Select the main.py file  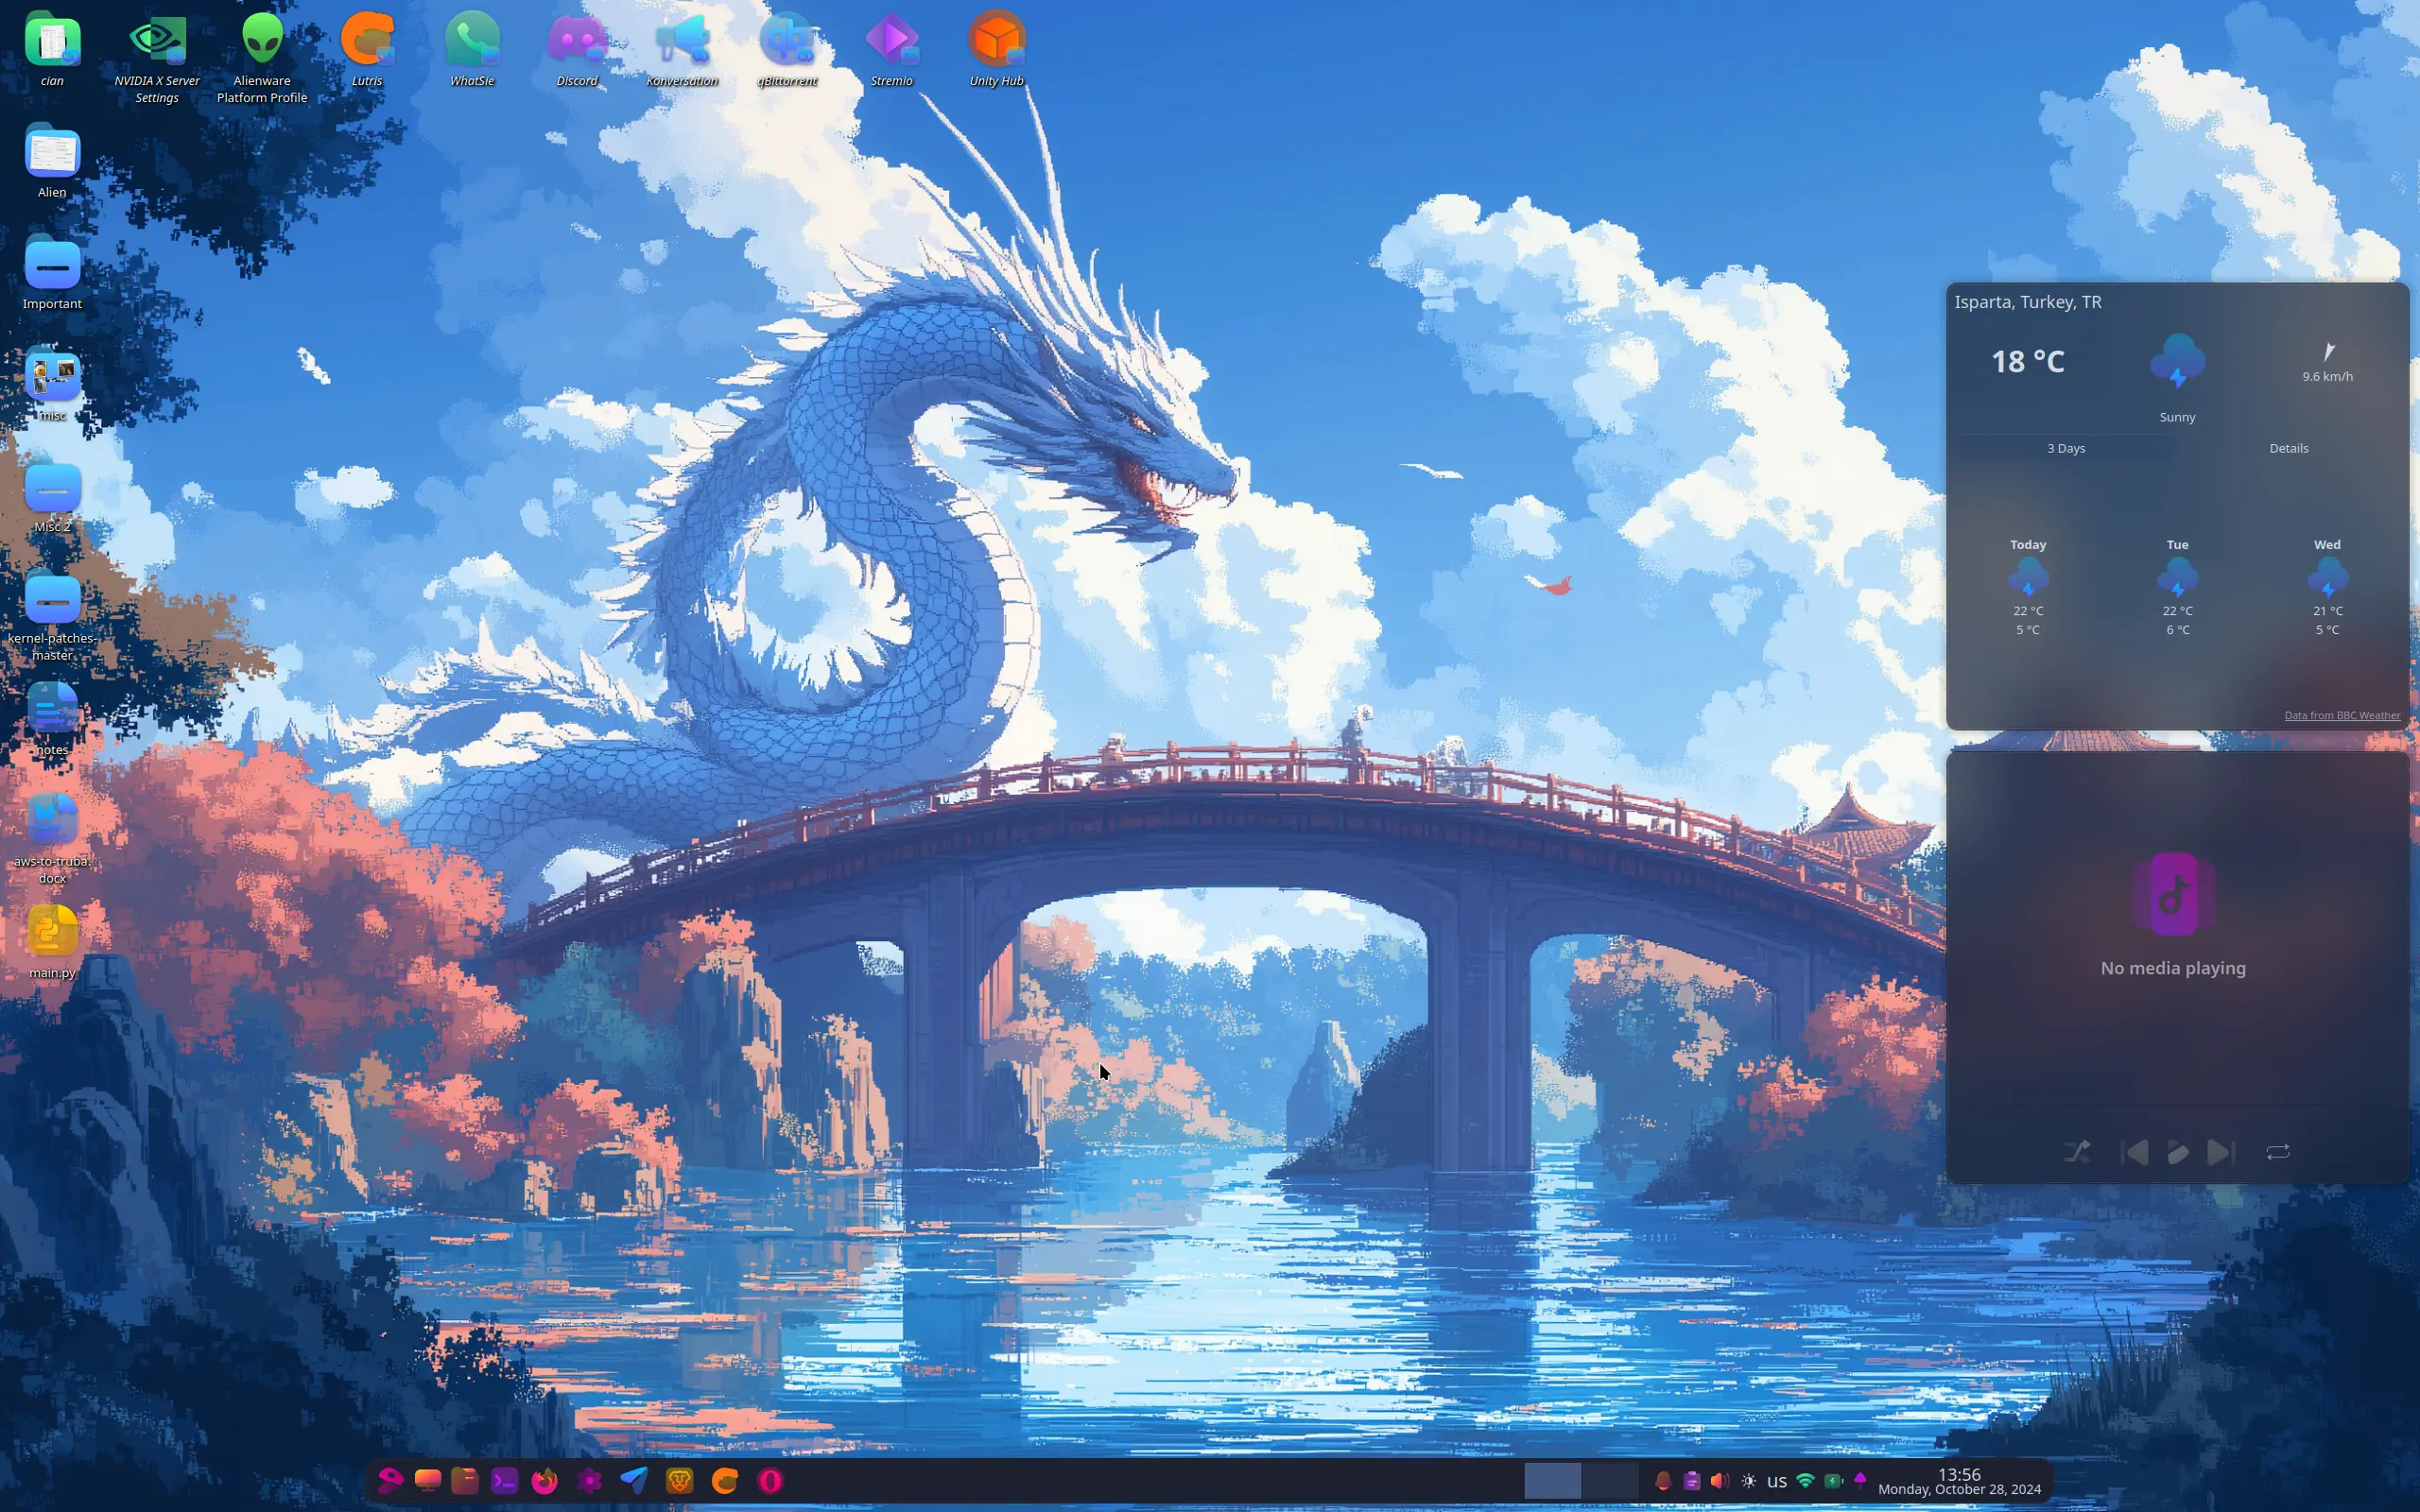tap(52, 942)
